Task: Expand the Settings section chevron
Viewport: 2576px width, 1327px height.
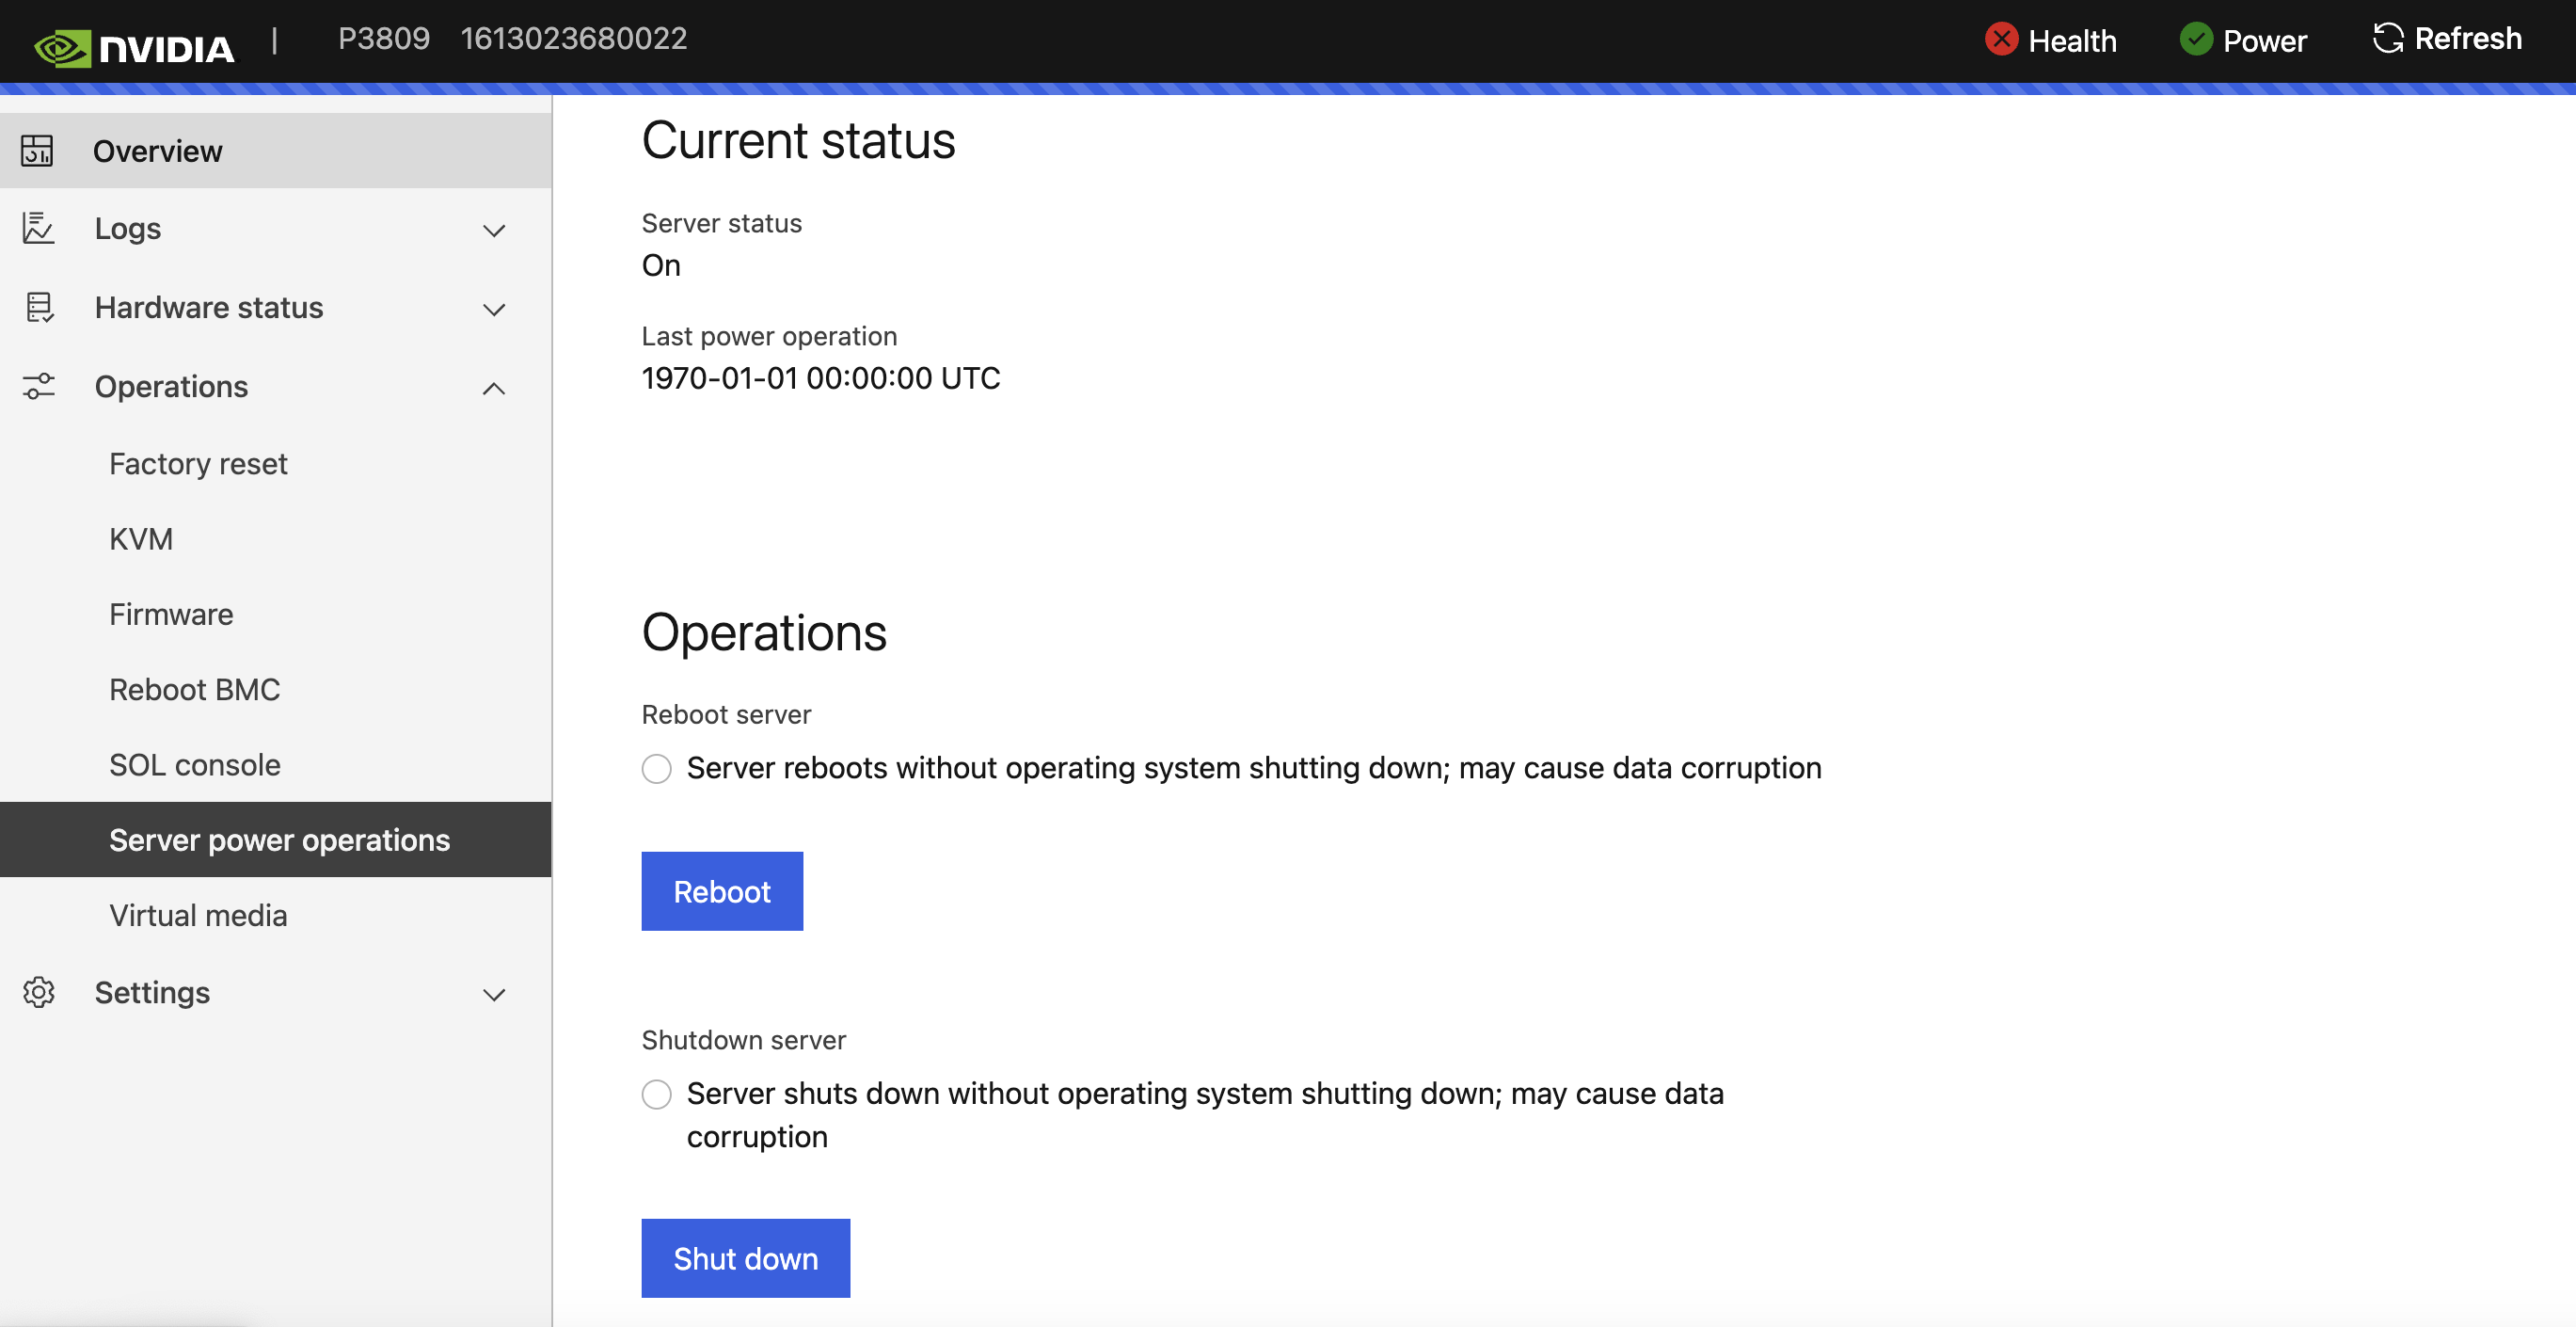Action: (494, 994)
